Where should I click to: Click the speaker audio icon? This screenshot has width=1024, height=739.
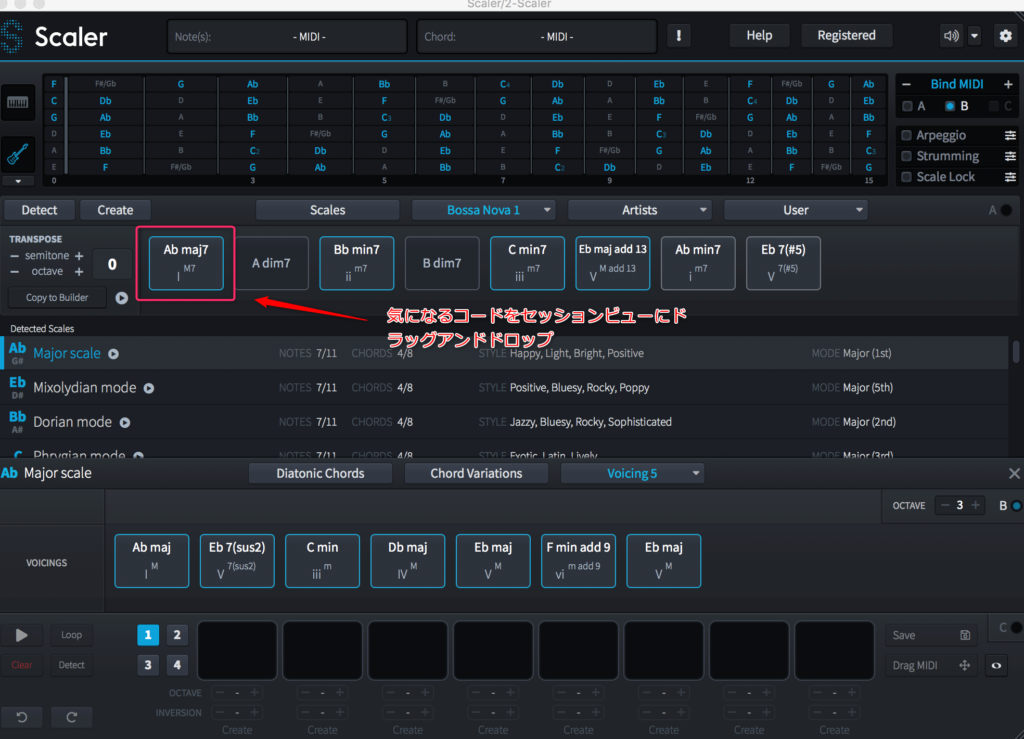coord(951,36)
